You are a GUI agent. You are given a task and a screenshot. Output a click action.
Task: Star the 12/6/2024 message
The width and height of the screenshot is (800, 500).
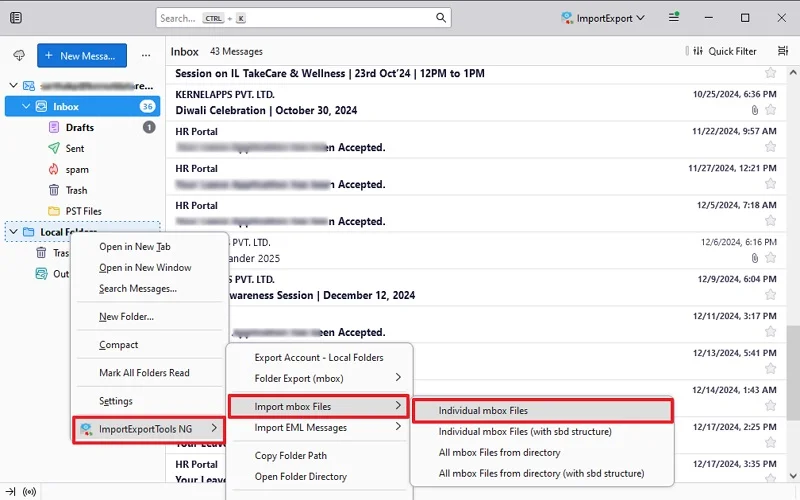[x=770, y=258]
